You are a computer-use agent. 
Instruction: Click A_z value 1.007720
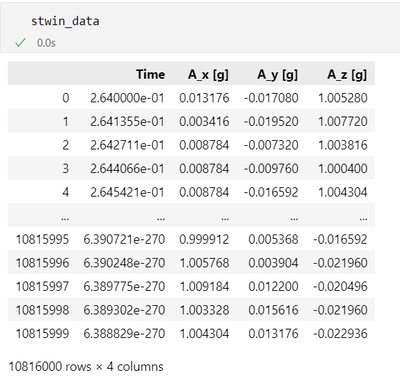343,122
